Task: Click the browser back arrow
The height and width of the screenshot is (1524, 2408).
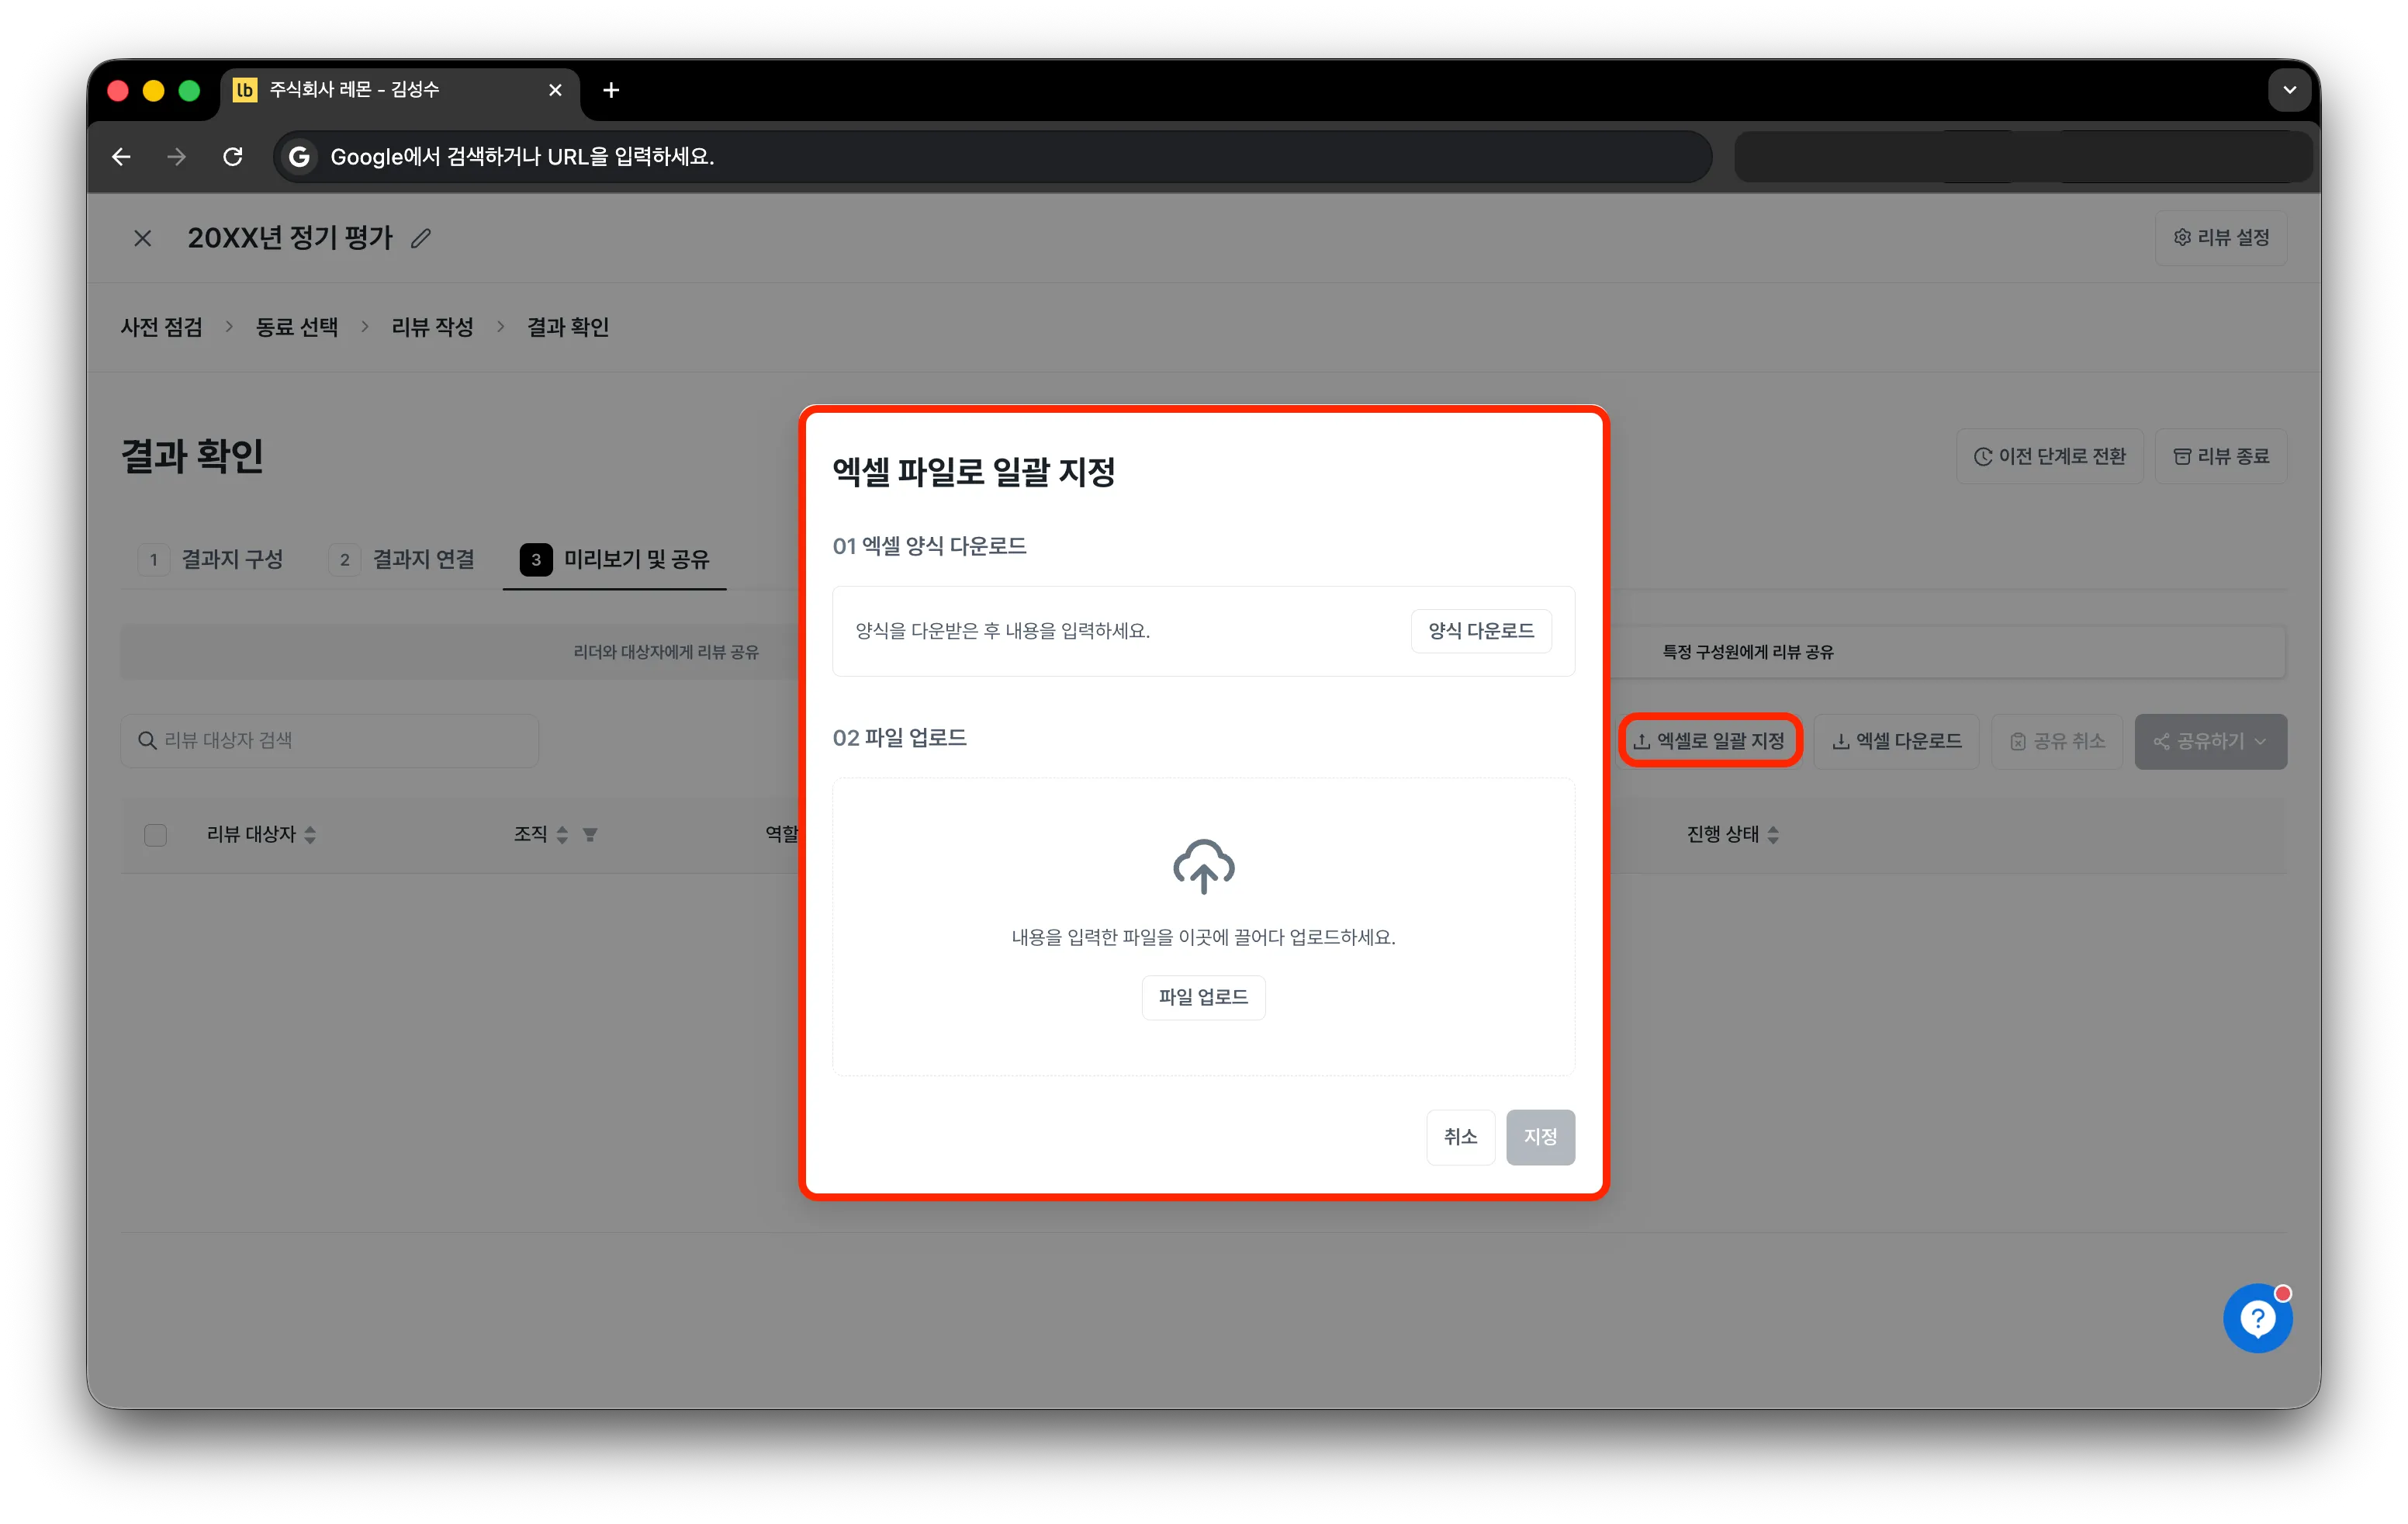Action: (121, 157)
